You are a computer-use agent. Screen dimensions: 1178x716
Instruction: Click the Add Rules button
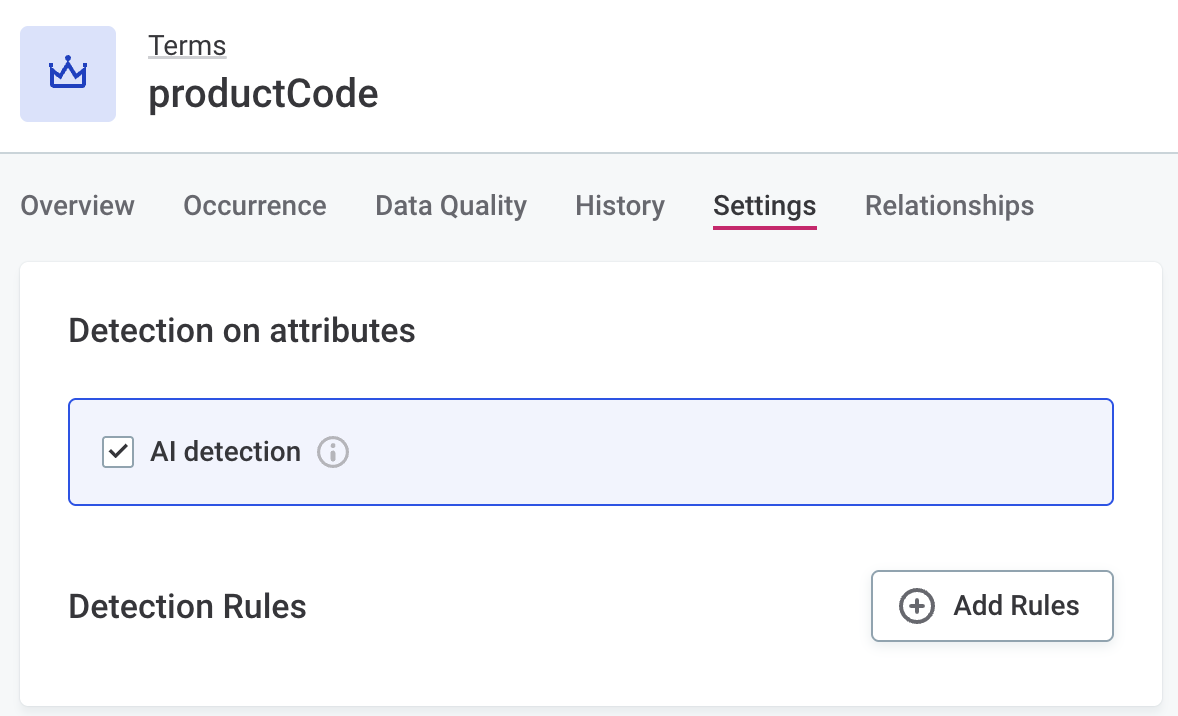click(x=991, y=606)
